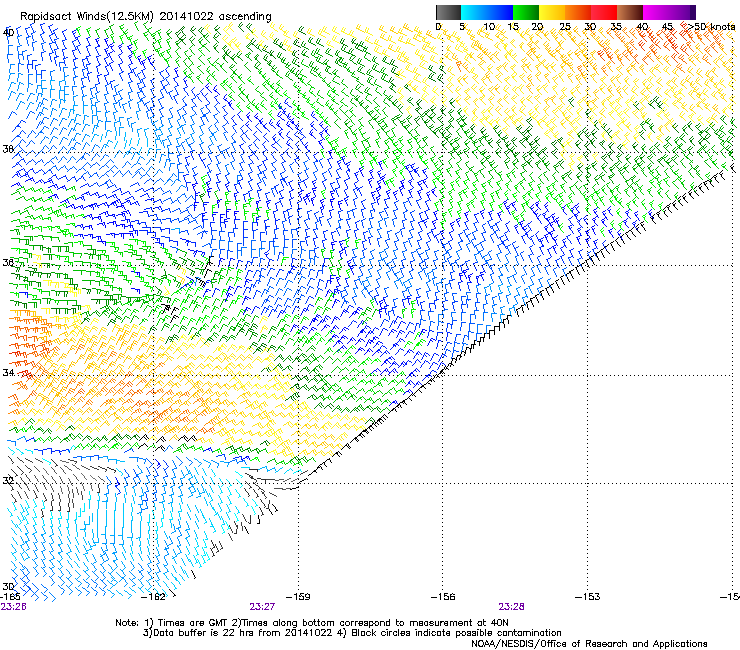Click the latitude label '32'
This screenshot has height=650, width=740.
point(8,481)
